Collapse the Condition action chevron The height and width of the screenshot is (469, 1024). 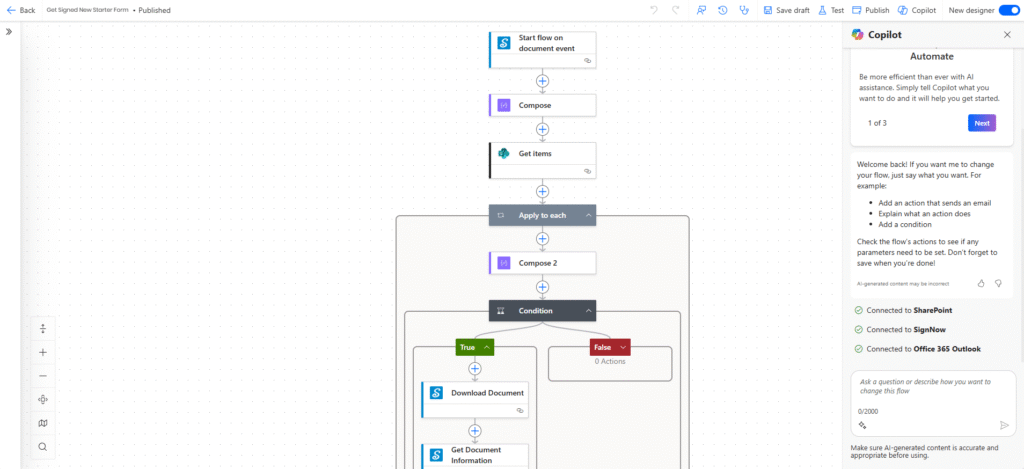pos(589,311)
